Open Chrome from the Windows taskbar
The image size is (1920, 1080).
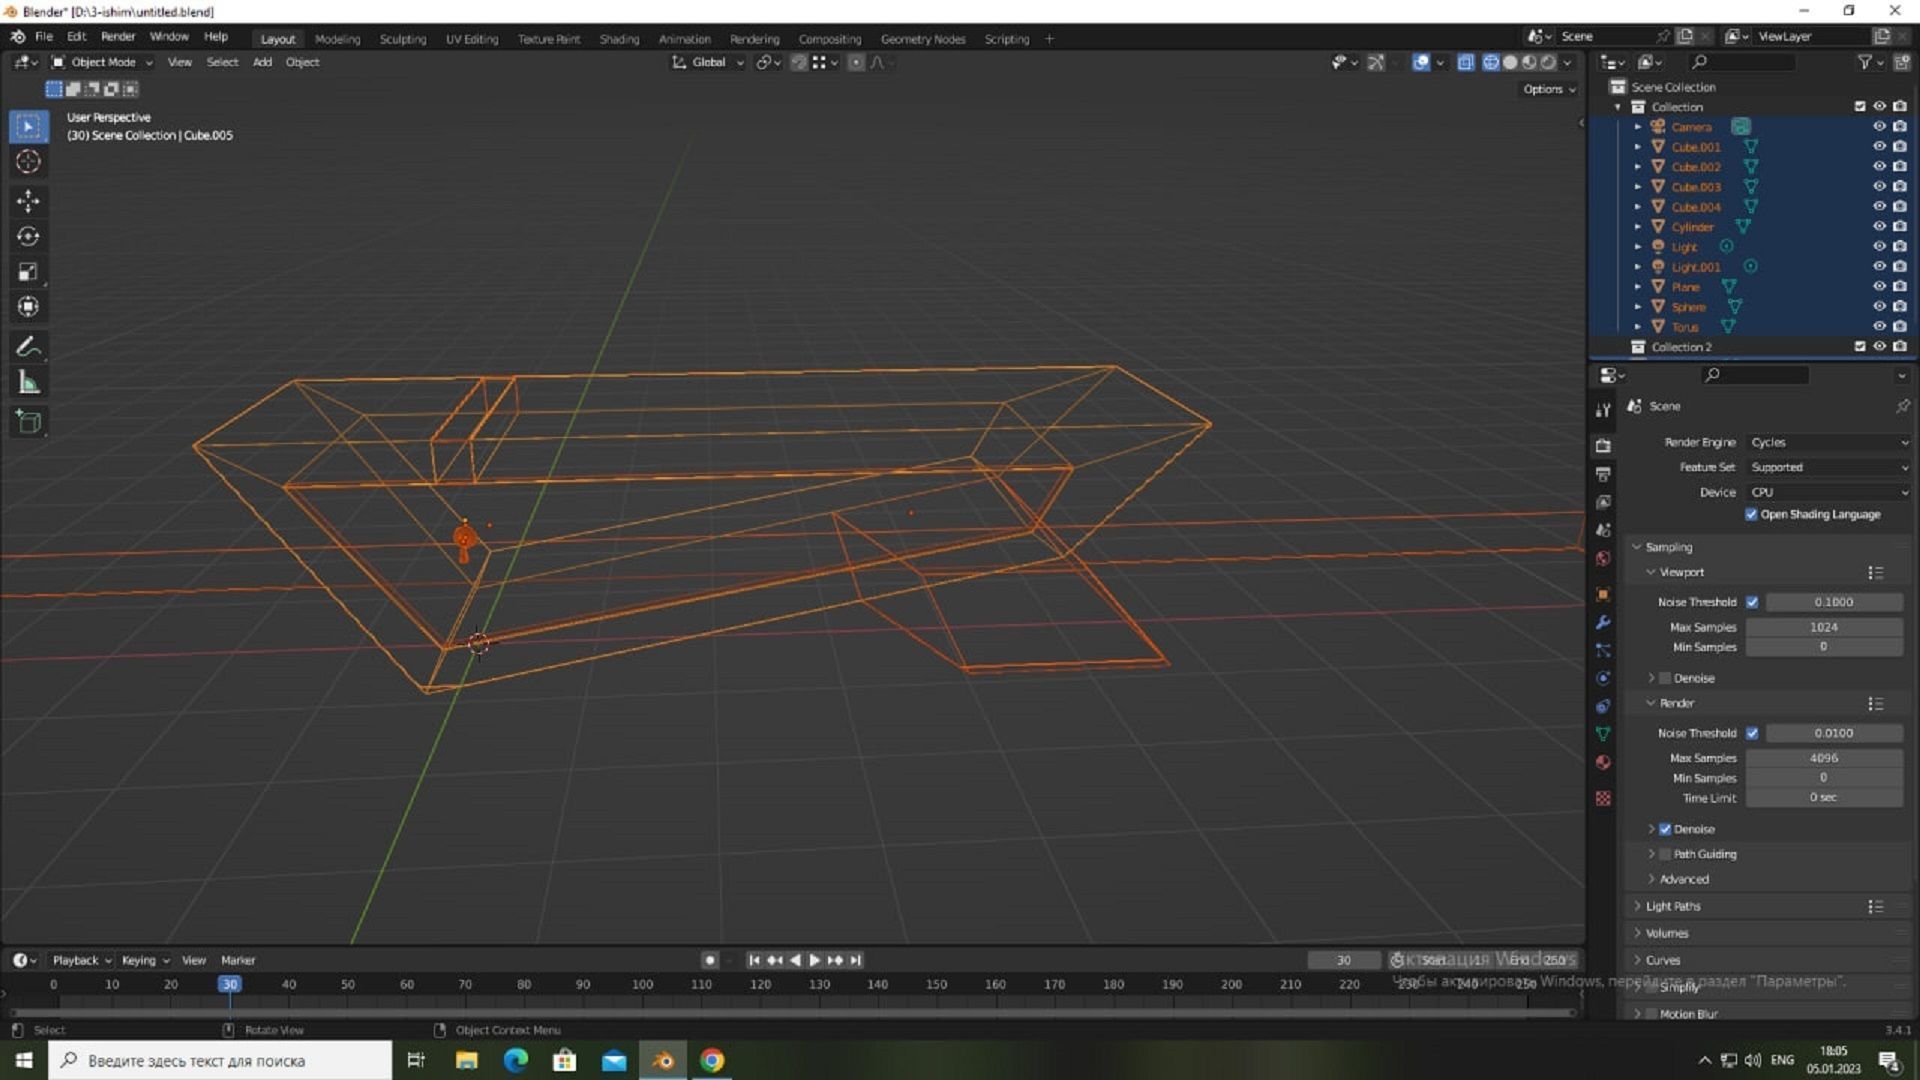pos(712,1060)
